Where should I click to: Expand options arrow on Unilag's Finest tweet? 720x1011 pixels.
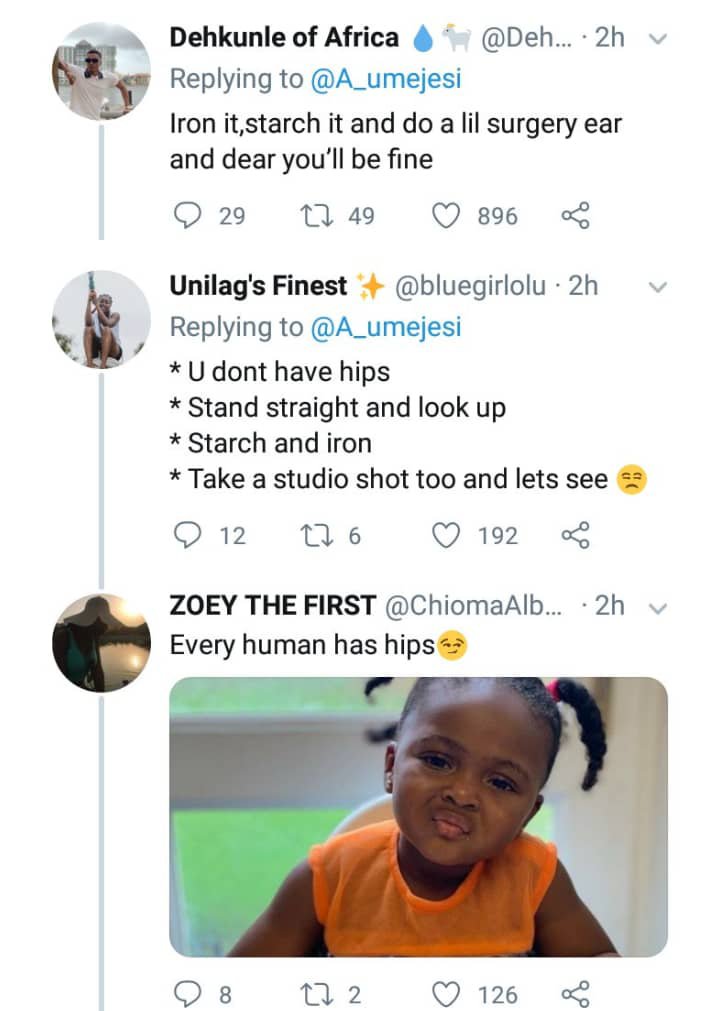tap(657, 287)
